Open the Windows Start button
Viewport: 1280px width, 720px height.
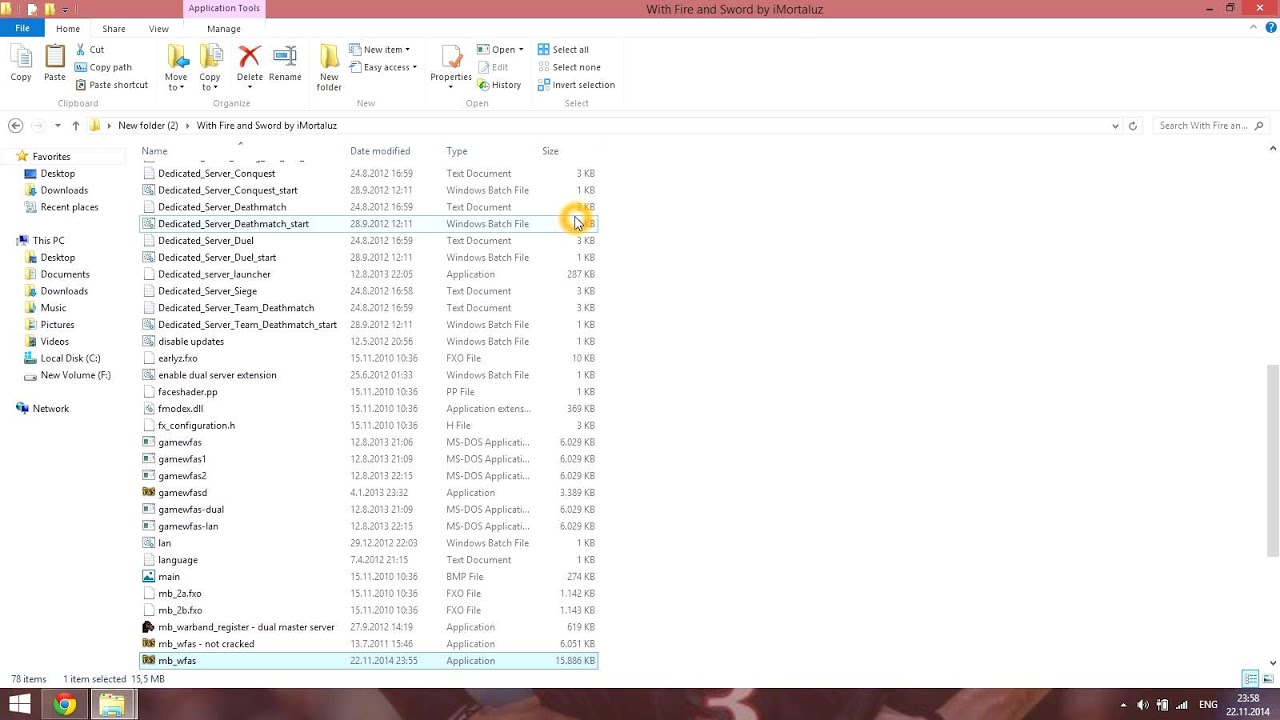coord(19,705)
